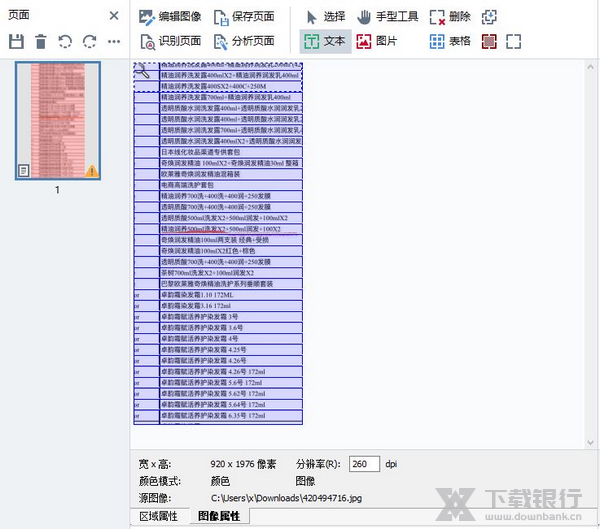
Task: Click the 分辨率 resolution field showing 260
Action: (x=364, y=464)
